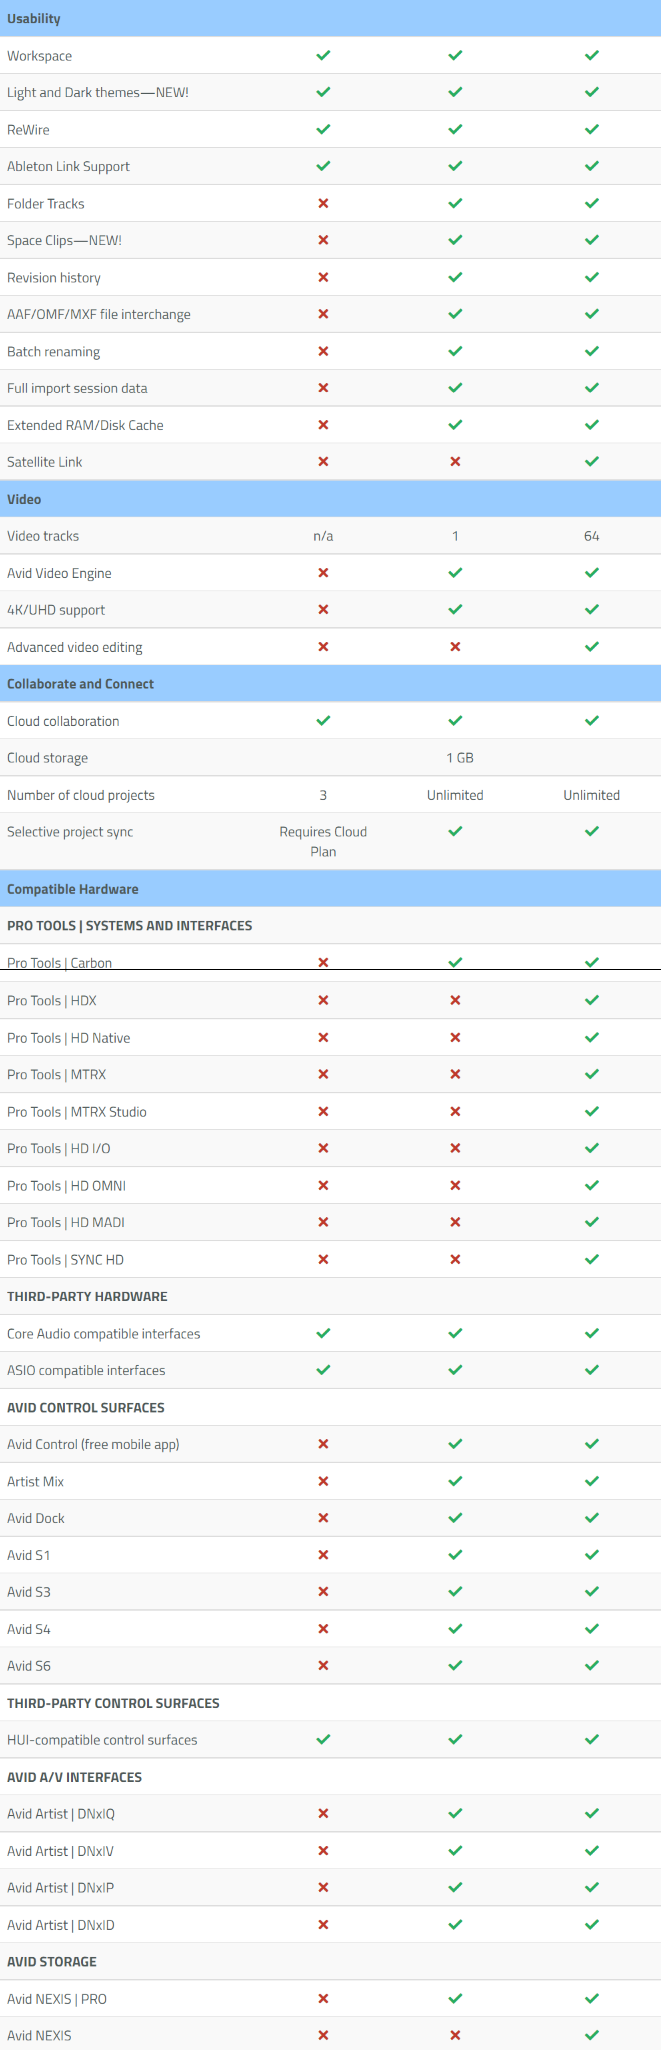Click the green checkmark in MTRX Studio row

coord(592,1111)
